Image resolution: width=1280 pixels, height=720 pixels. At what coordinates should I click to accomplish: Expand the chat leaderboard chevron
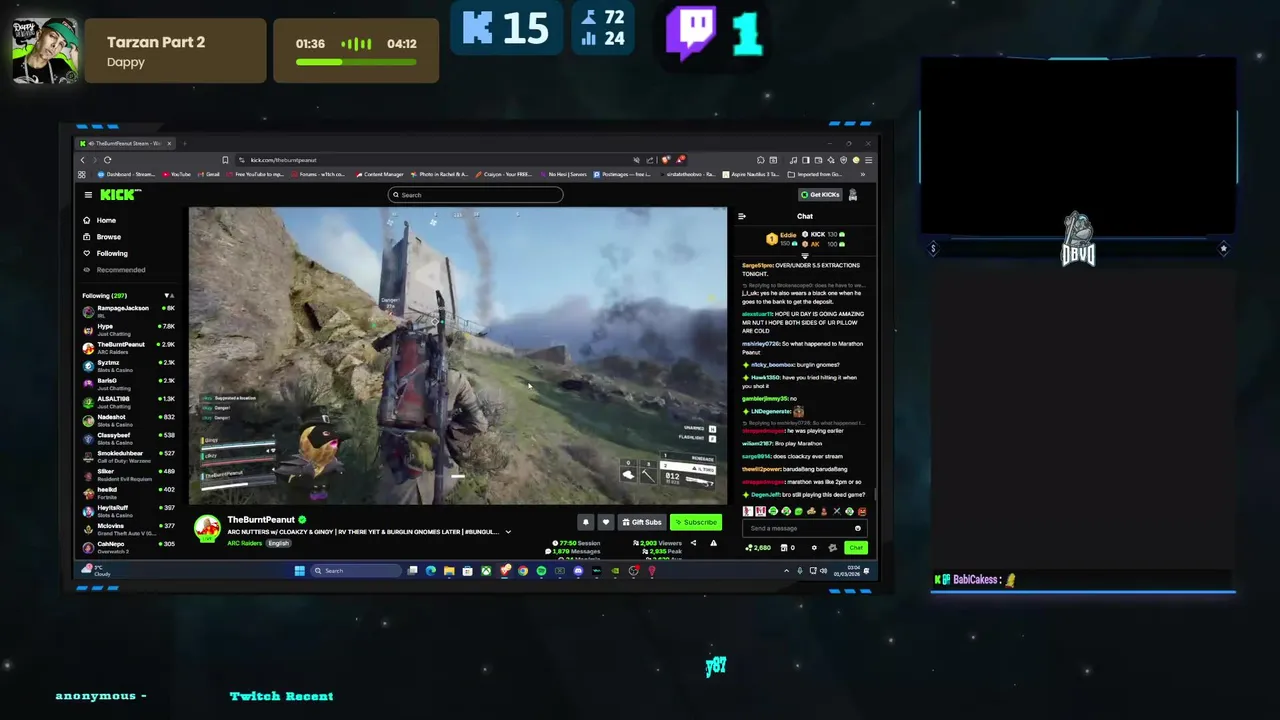pyautogui.click(x=805, y=255)
